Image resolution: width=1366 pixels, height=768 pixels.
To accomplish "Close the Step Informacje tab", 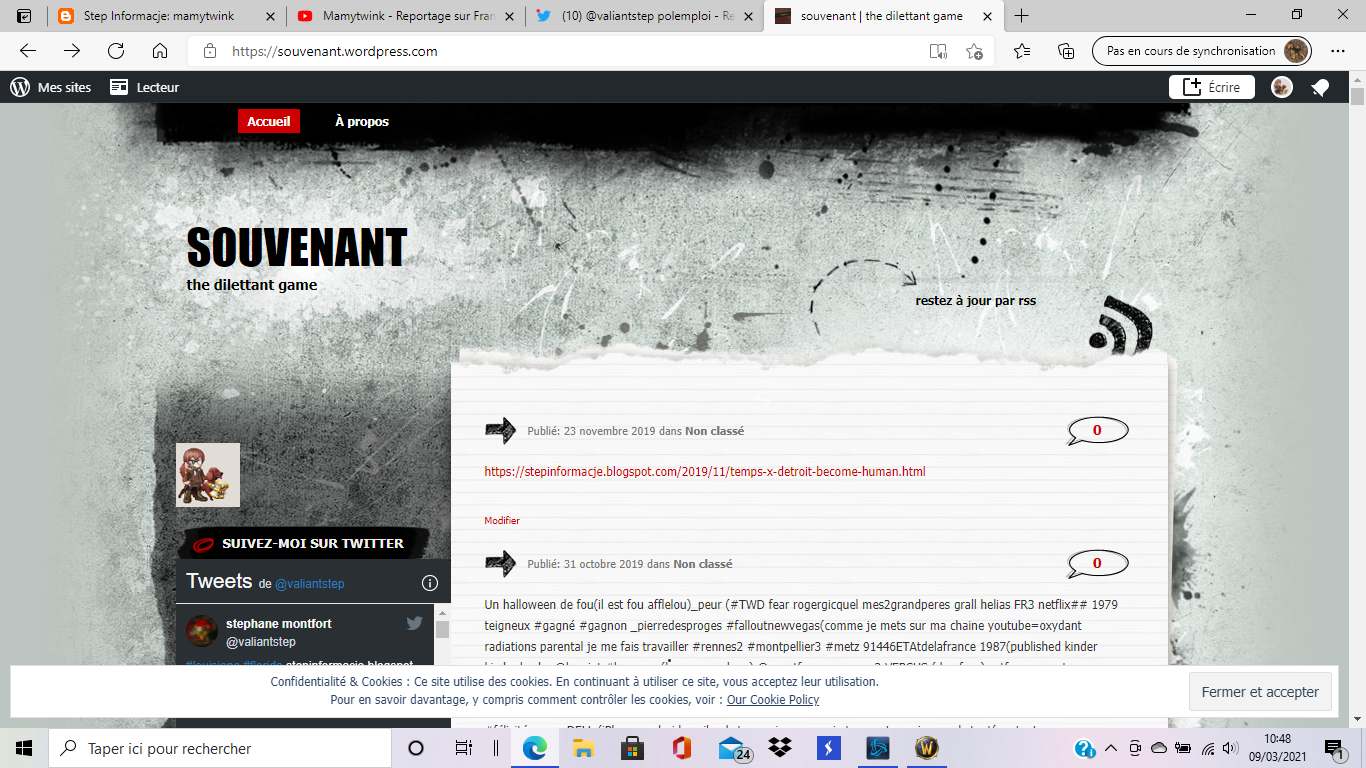I will point(270,16).
